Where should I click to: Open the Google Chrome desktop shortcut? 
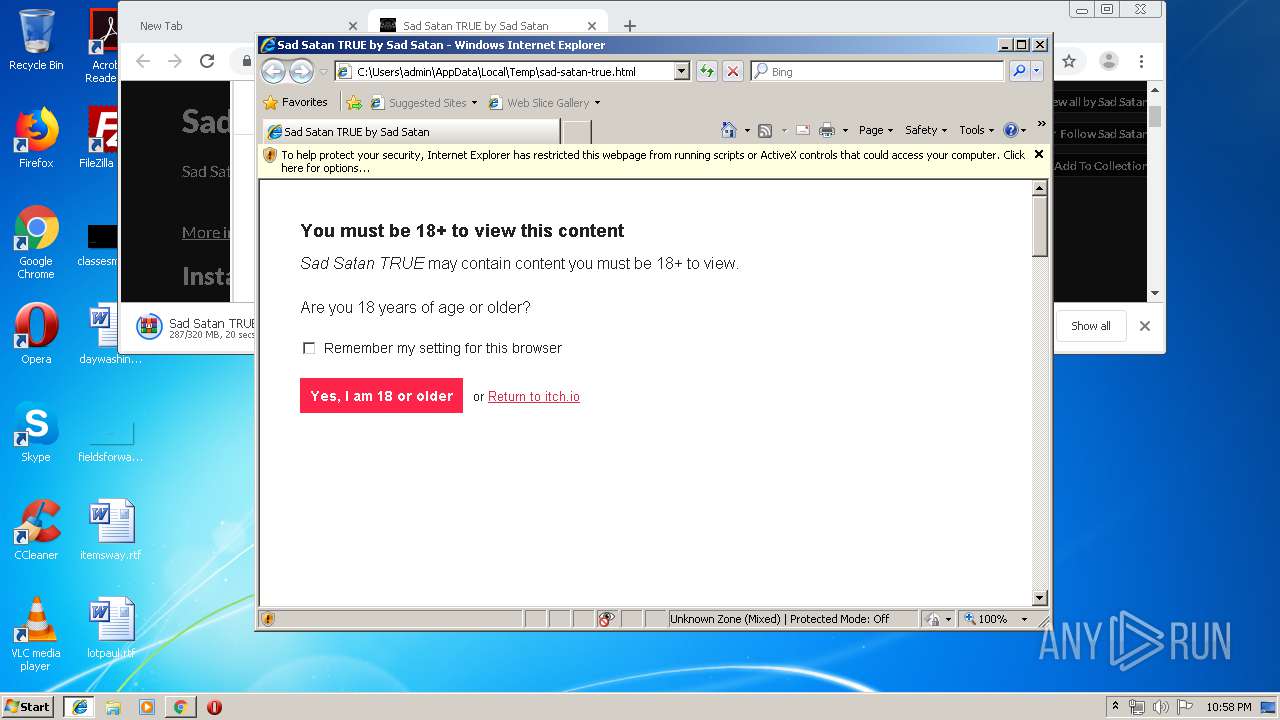coord(36,243)
